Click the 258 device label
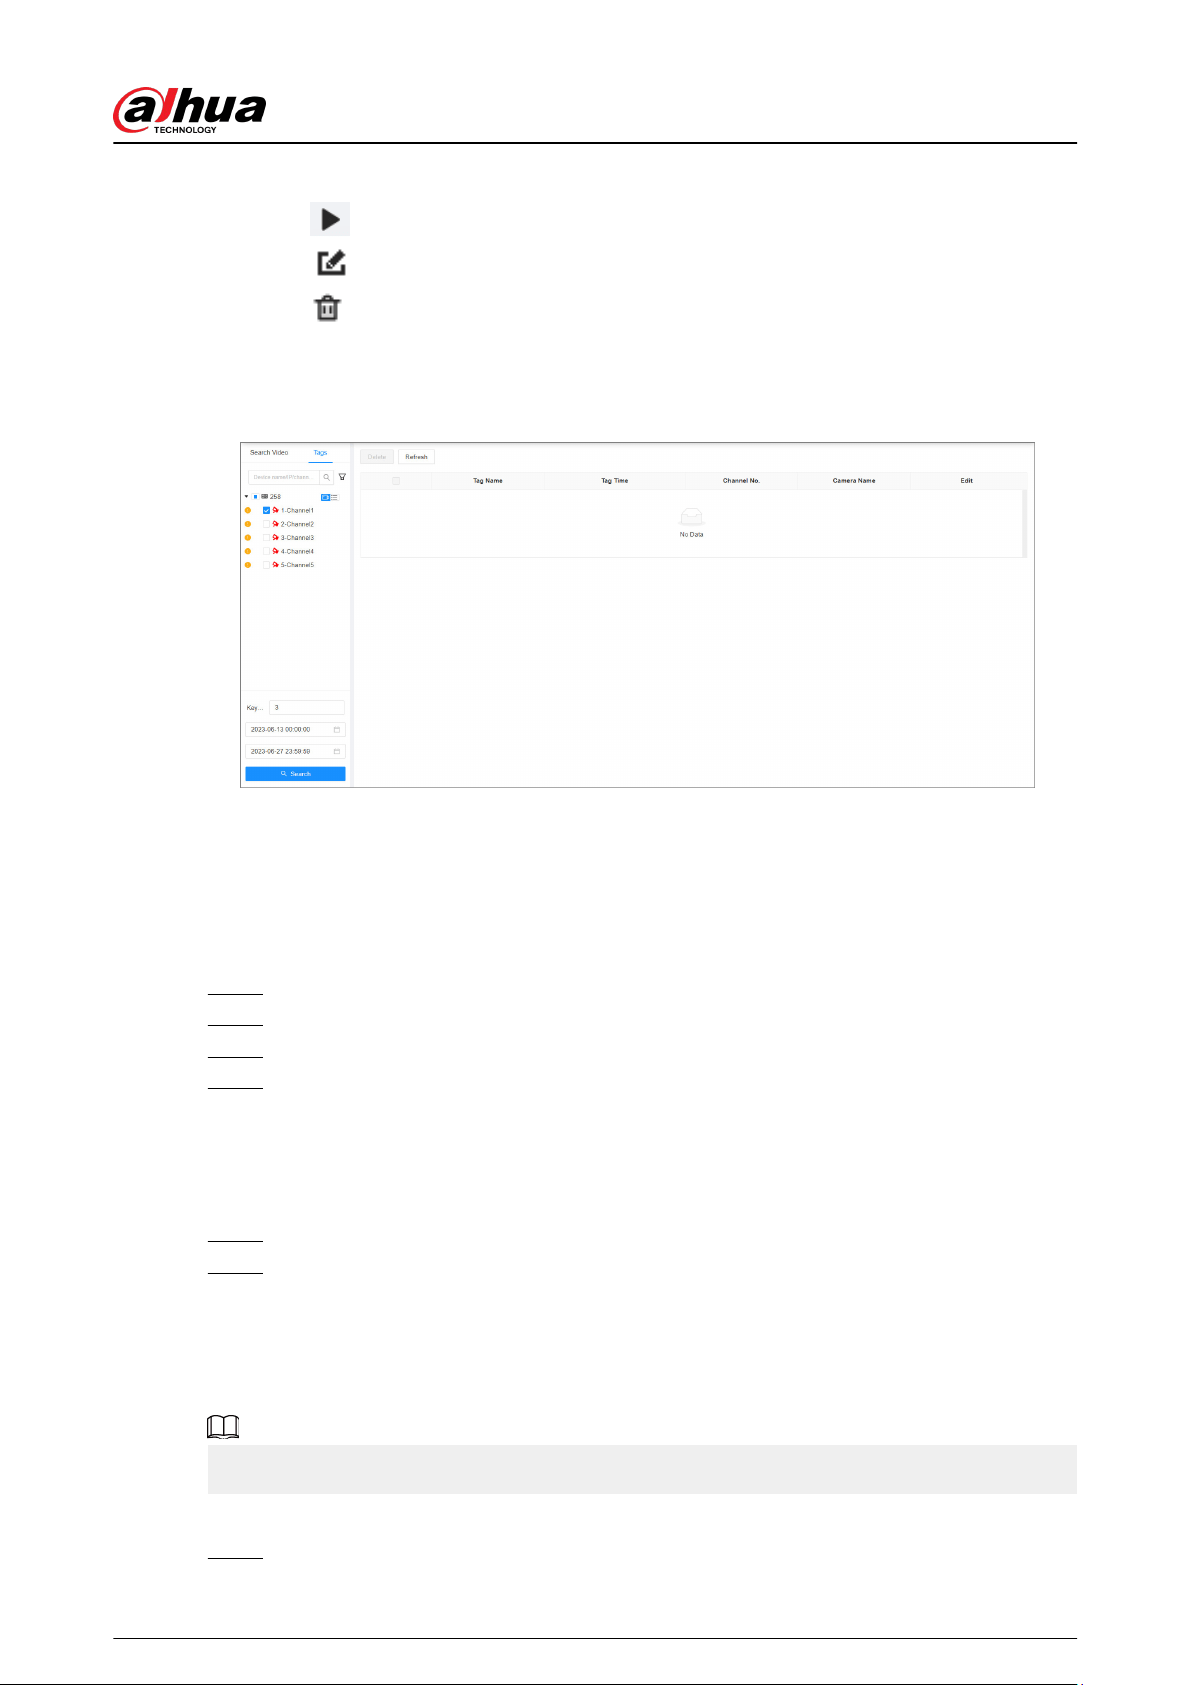The width and height of the screenshot is (1192, 1685). pyautogui.click(x=276, y=497)
